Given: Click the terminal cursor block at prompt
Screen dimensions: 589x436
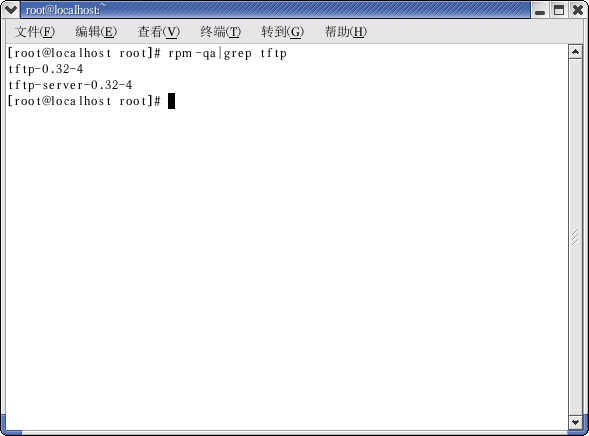Looking at the screenshot, I should (x=171, y=101).
